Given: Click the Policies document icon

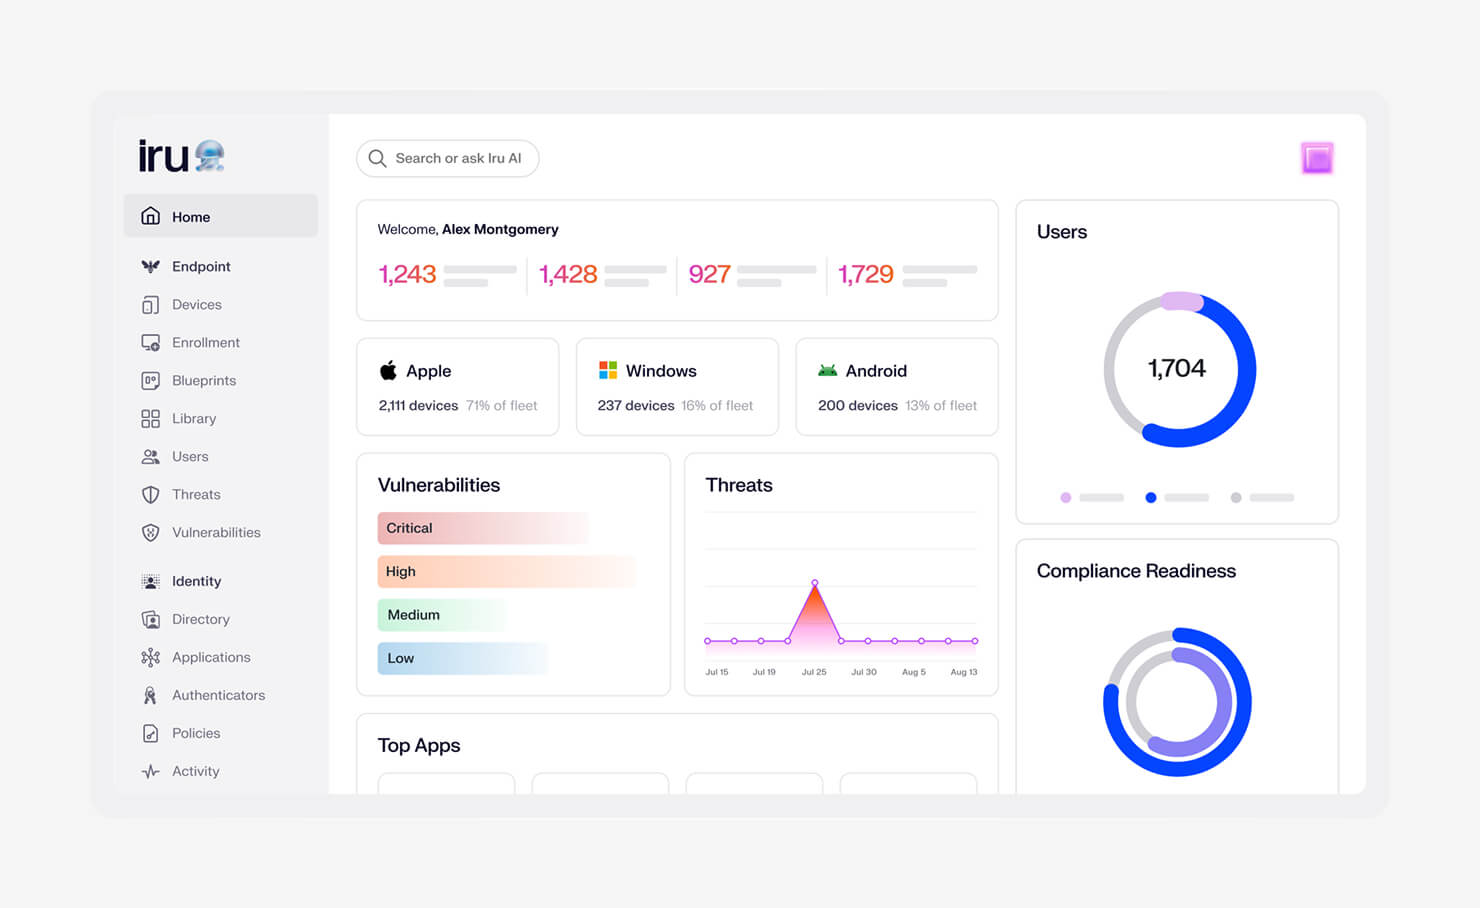Looking at the screenshot, I should click(150, 733).
